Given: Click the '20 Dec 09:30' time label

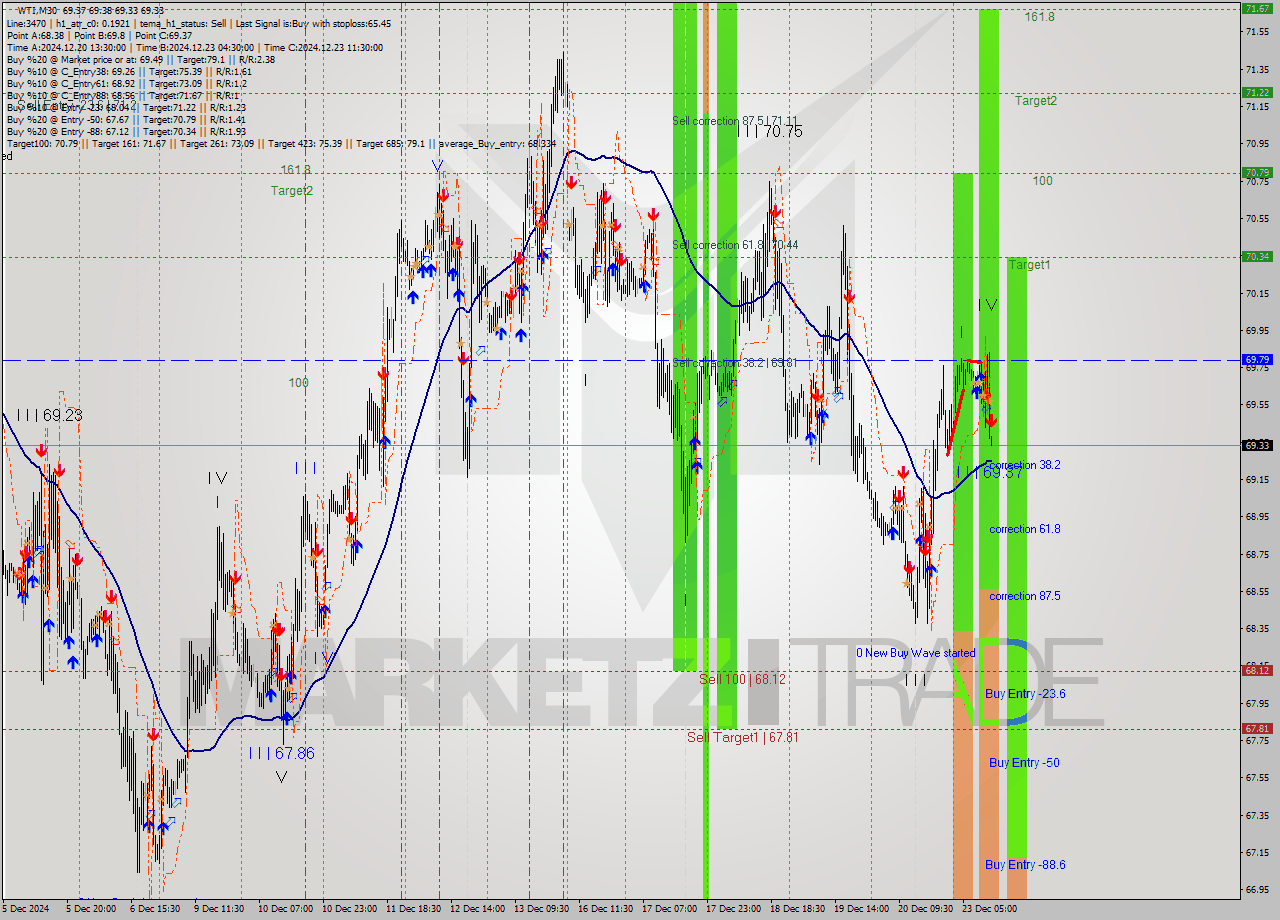Looking at the screenshot, I should (x=925, y=909).
